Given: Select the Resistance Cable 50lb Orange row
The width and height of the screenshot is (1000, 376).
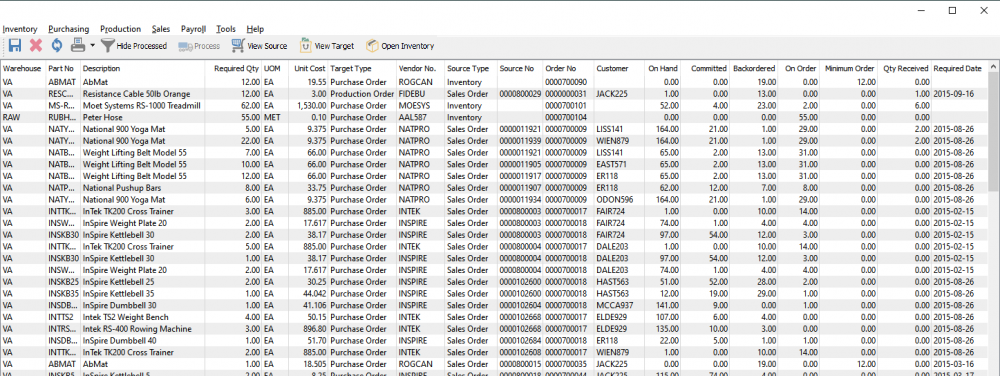Looking at the screenshot, I should tap(494, 94).
